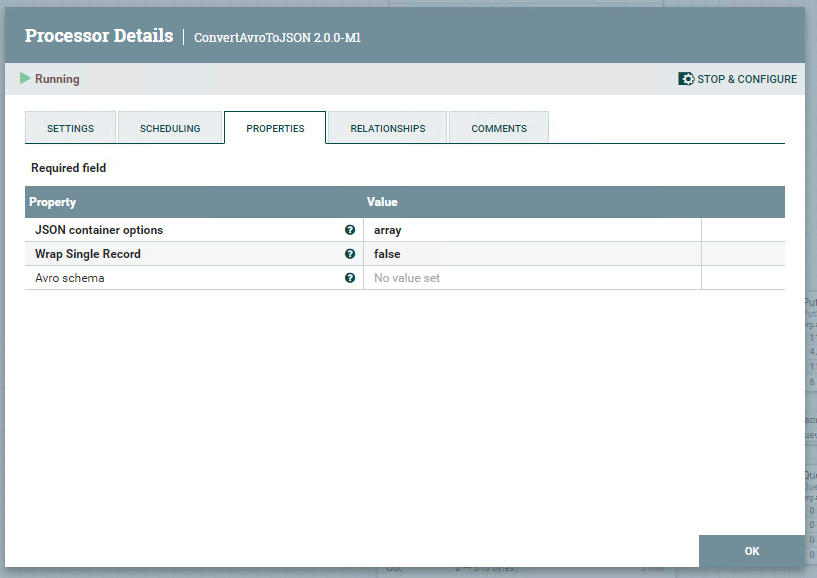Click the Stop and Configure gear icon
817x578 pixels.
click(x=684, y=78)
